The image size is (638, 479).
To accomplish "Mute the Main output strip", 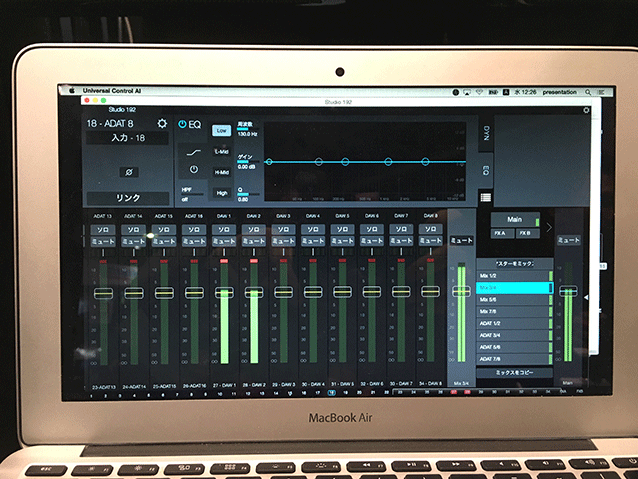I will point(568,240).
